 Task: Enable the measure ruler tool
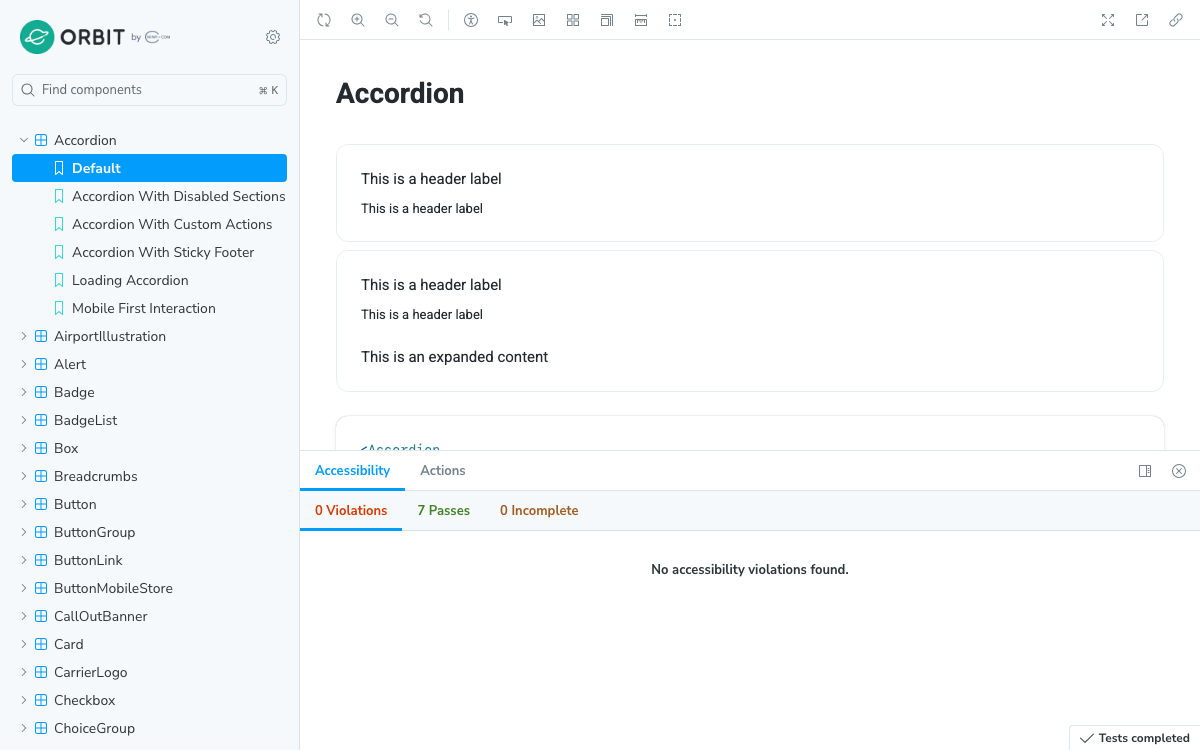pyautogui.click(x=641, y=20)
